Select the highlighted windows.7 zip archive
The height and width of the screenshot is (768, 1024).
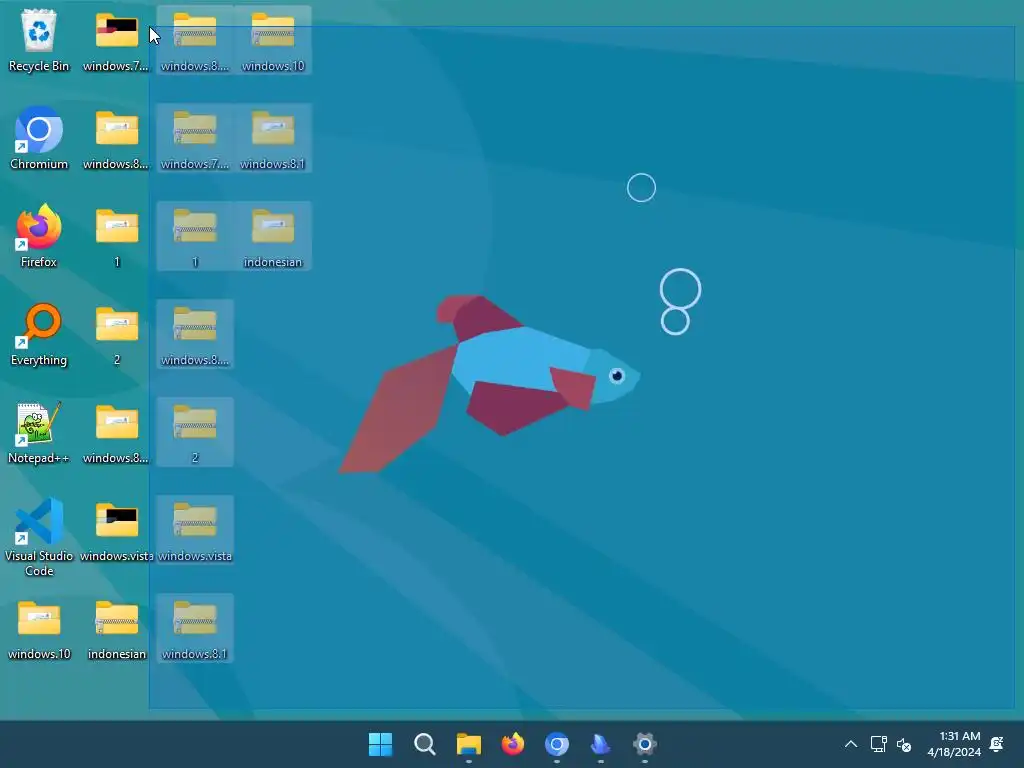[x=195, y=138]
